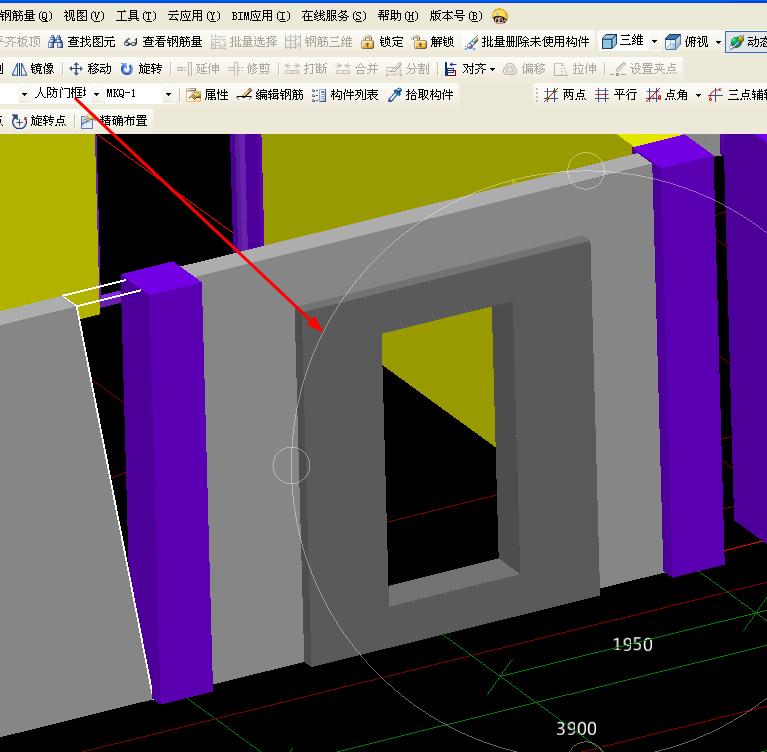Open the Tools (工具) menu
767x752 pixels.
[x=135, y=16]
